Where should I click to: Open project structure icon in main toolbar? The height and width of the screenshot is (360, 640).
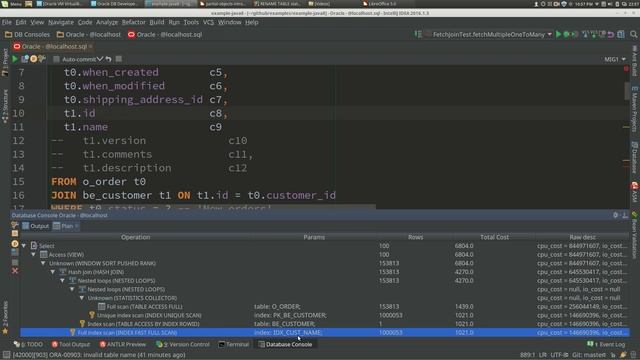621,34
